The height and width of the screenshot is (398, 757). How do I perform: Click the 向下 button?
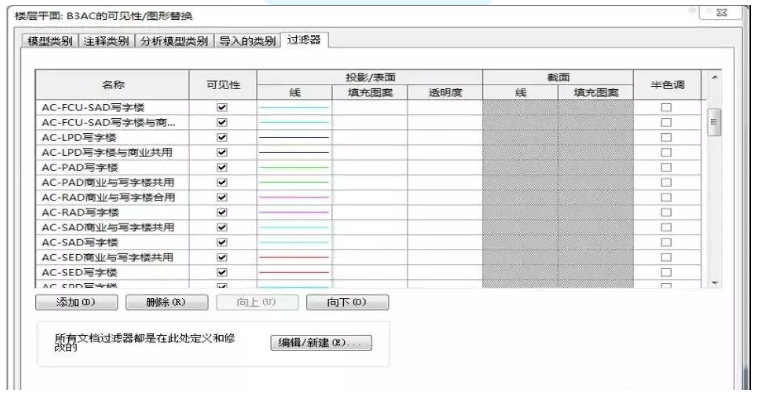pyautogui.click(x=347, y=302)
